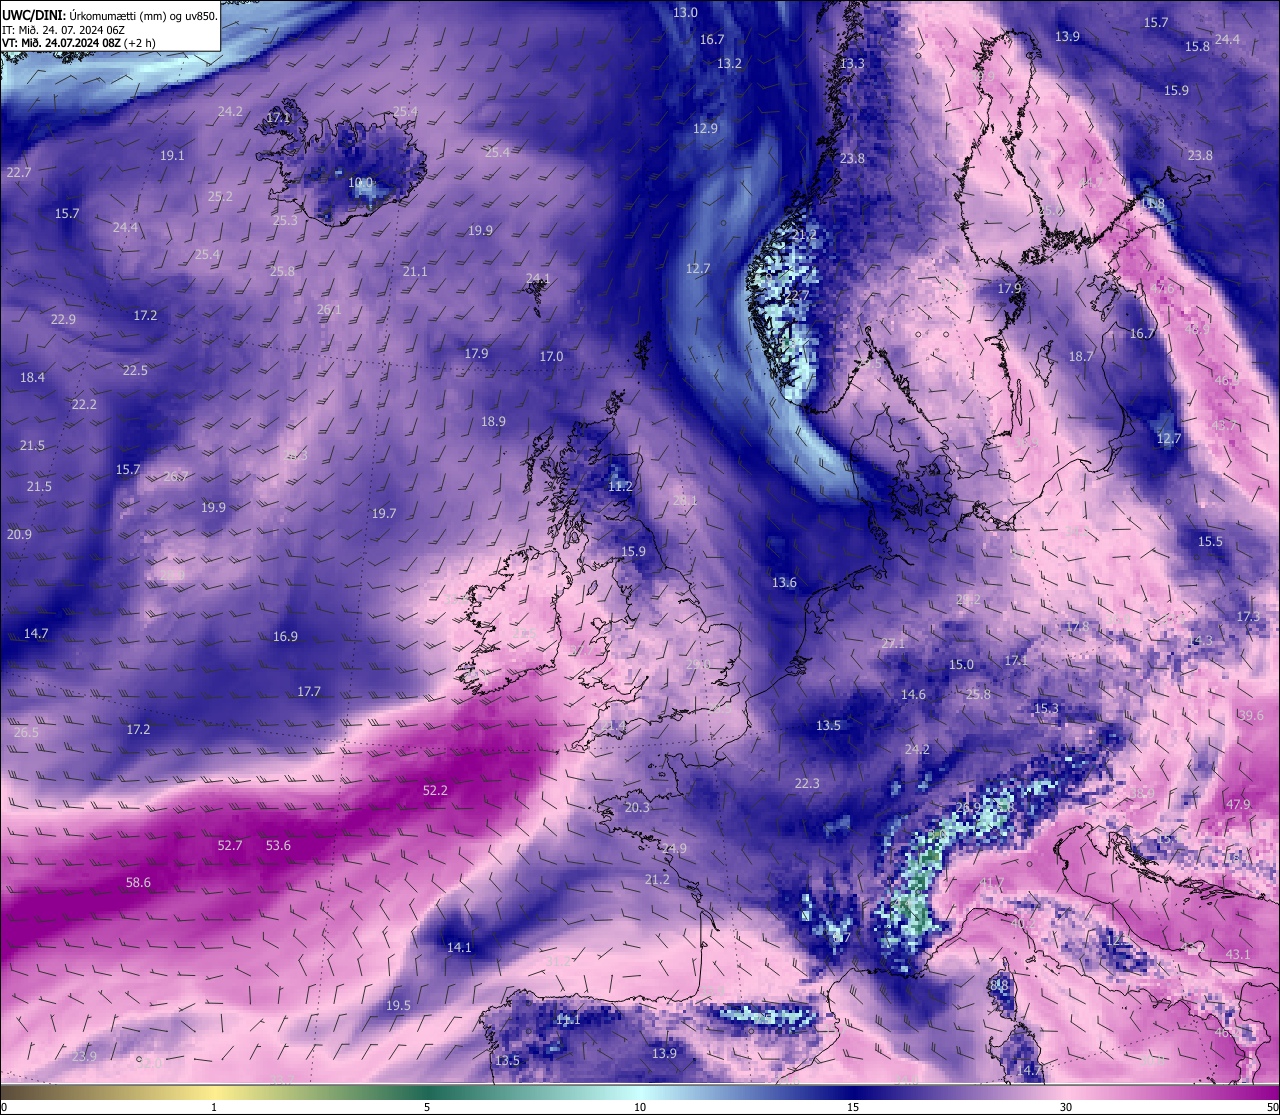Click the 30 label on the color scale

[x=1066, y=1107]
